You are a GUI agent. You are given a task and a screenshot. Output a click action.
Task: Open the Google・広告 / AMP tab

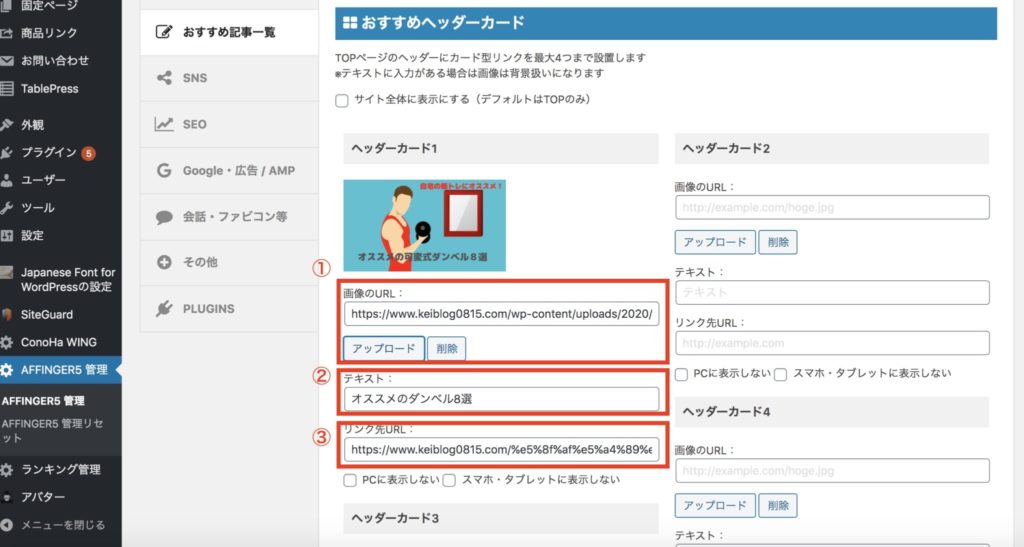point(229,170)
